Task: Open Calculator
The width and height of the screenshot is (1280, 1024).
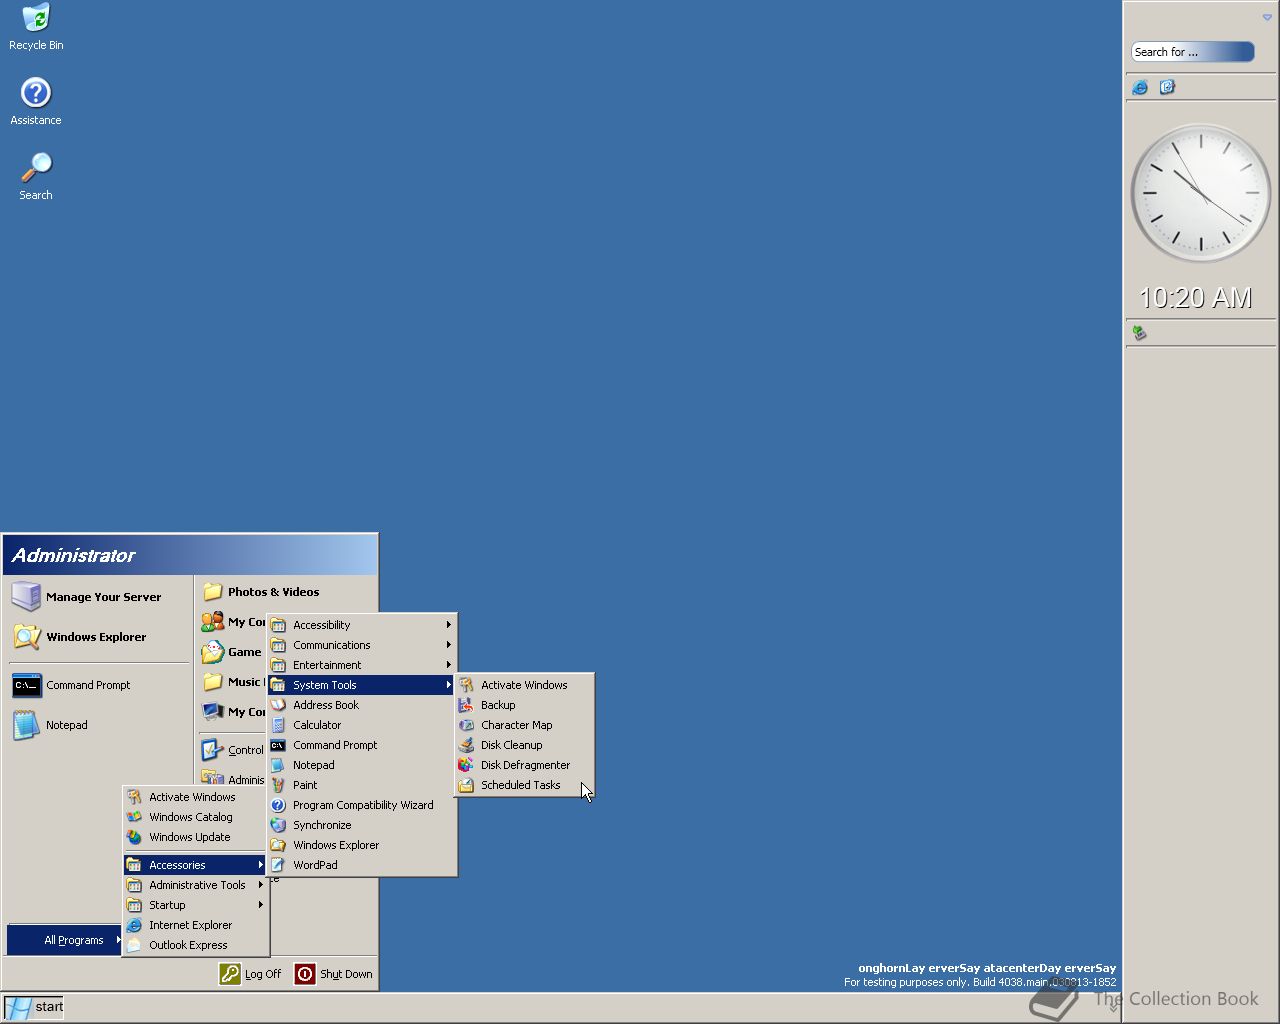Action: coord(362,725)
